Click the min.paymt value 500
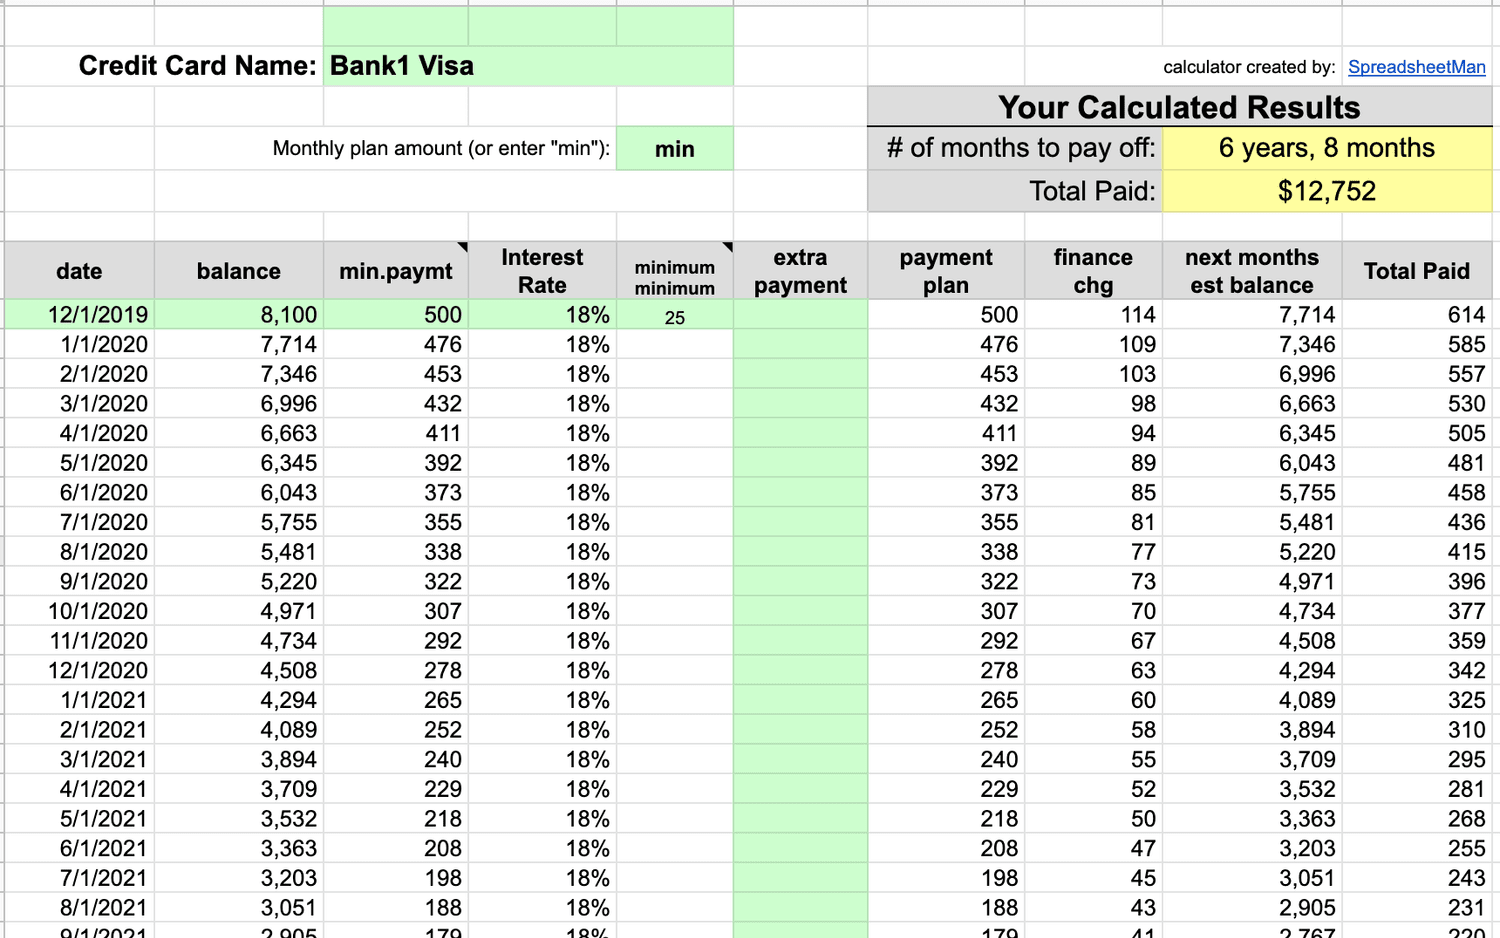 pyautogui.click(x=396, y=315)
